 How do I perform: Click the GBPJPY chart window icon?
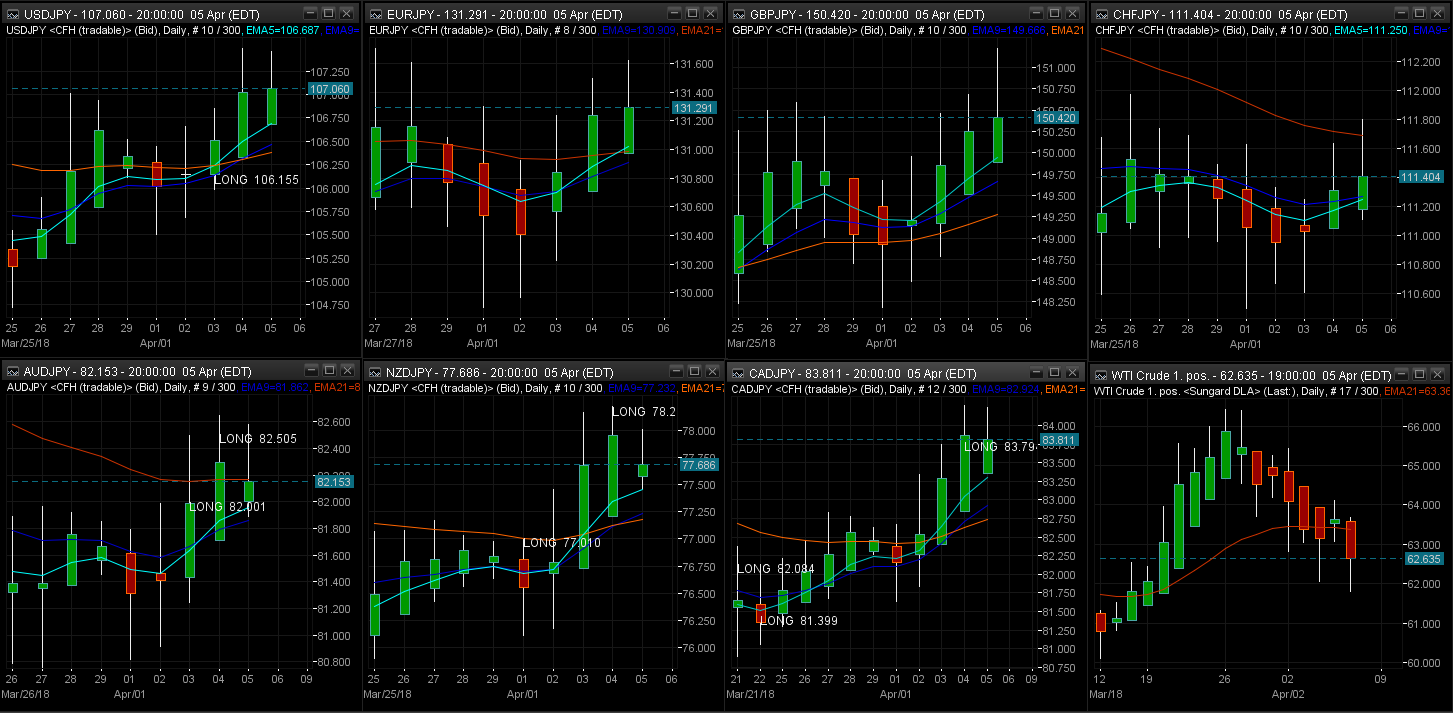coord(737,13)
